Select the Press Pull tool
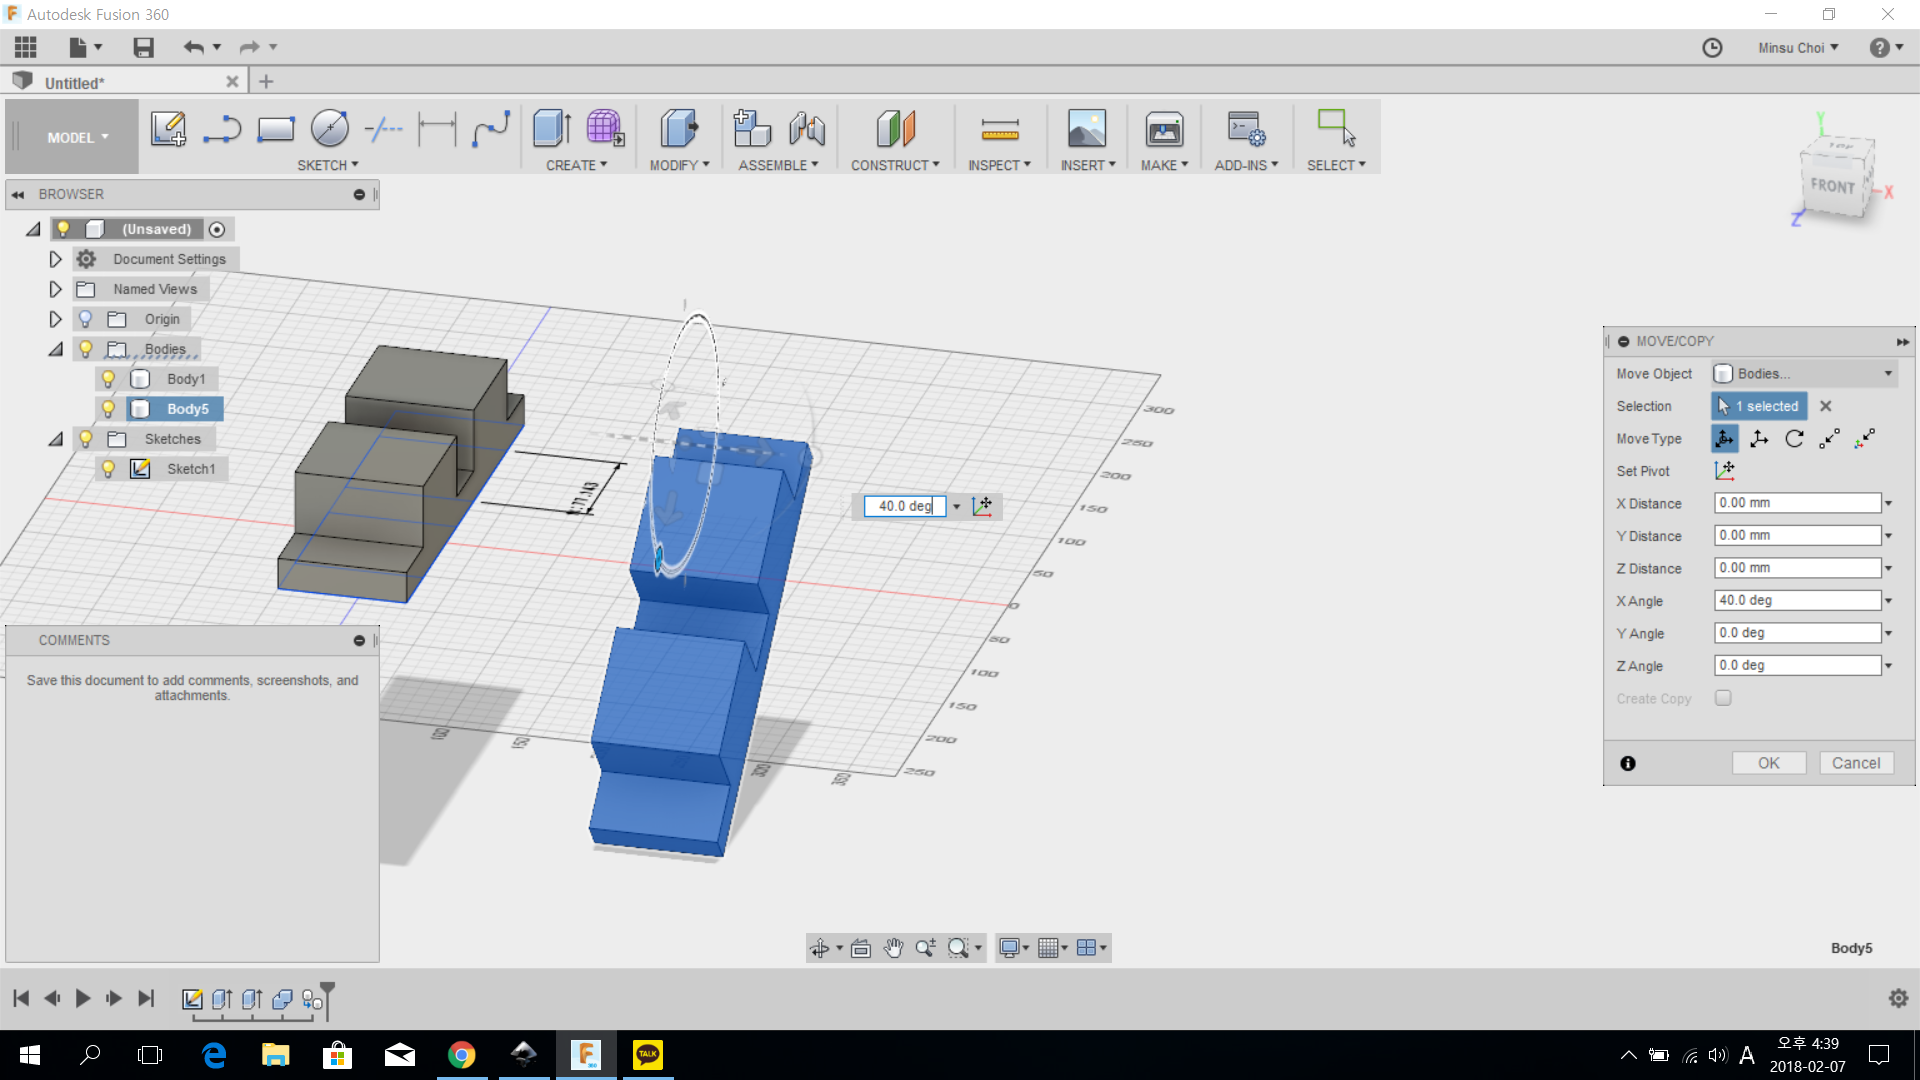 [x=679, y=129]
